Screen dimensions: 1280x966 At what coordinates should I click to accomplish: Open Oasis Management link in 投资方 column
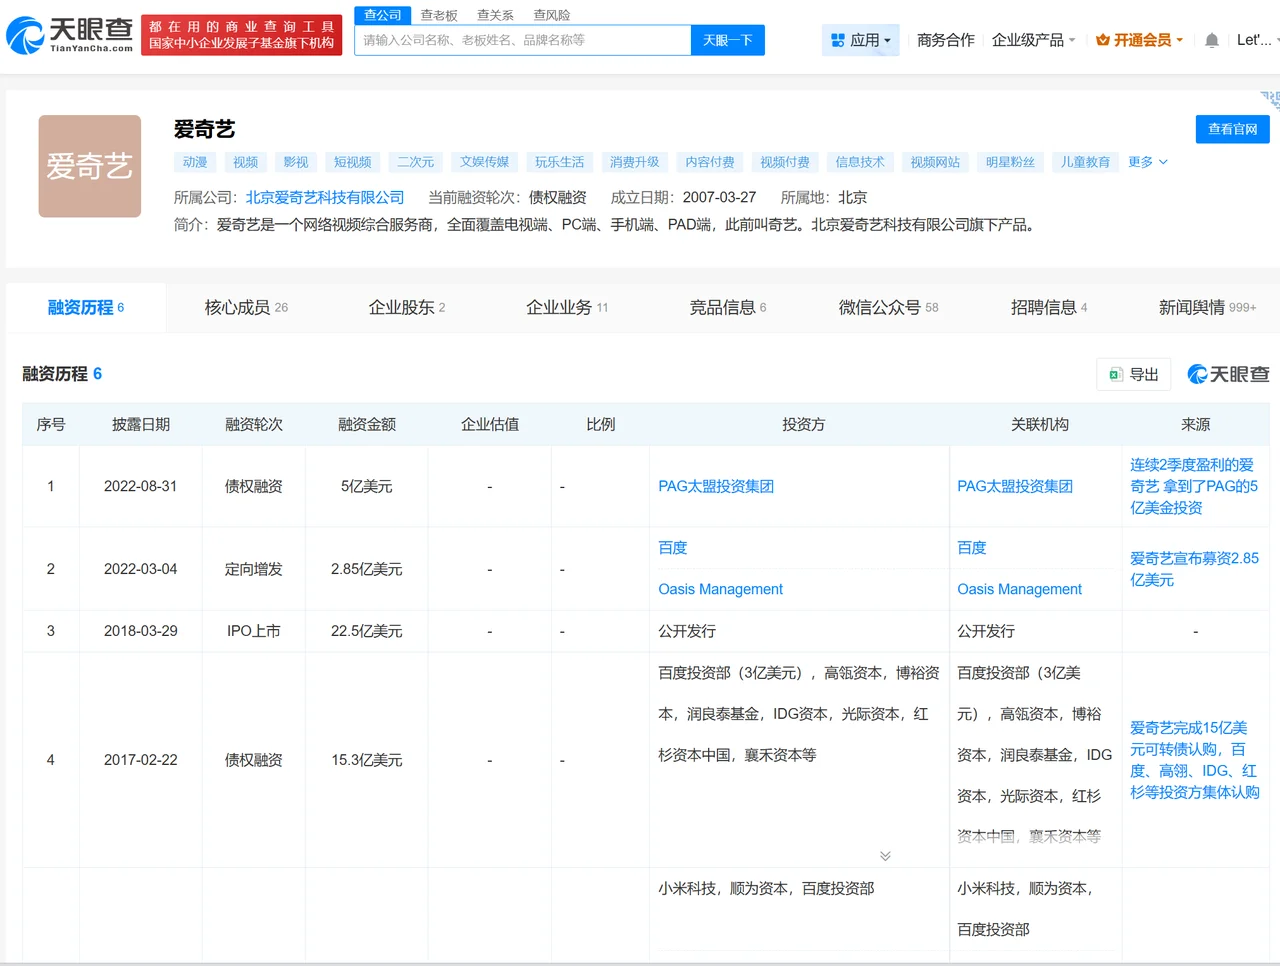pos(720,590)
